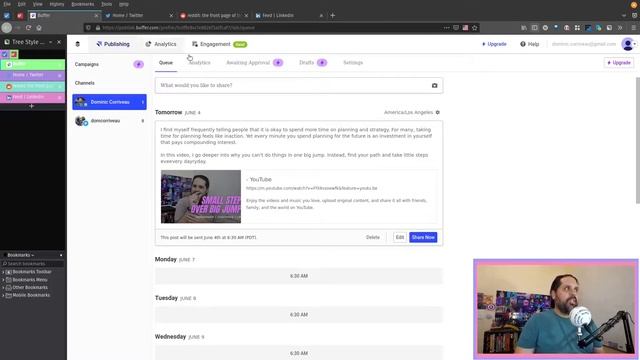Image resolution: width=640 pixels, height=360 pixels.
Task: Go to the browser home page
Action: click(x=39, y=28)
